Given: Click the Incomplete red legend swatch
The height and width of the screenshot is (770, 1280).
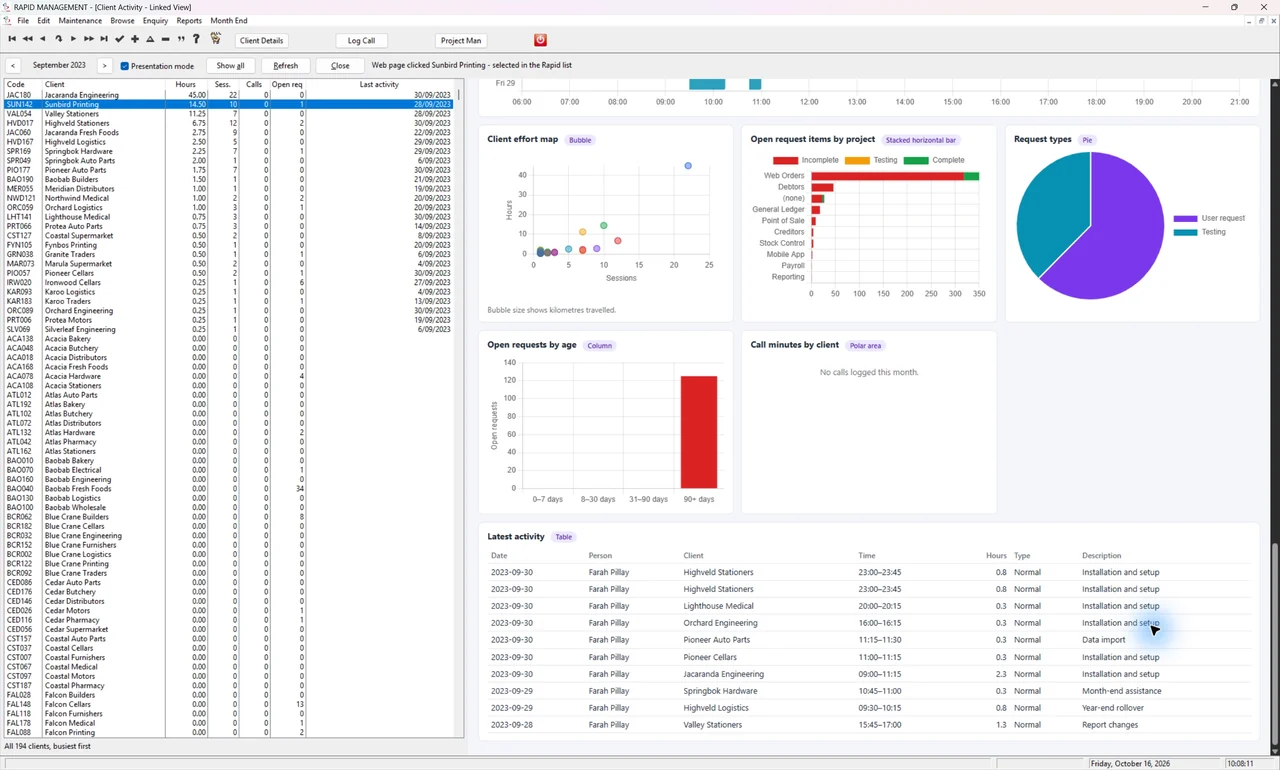Looking at the screenshot, I should pyautogui.click(x=786, y=160).
